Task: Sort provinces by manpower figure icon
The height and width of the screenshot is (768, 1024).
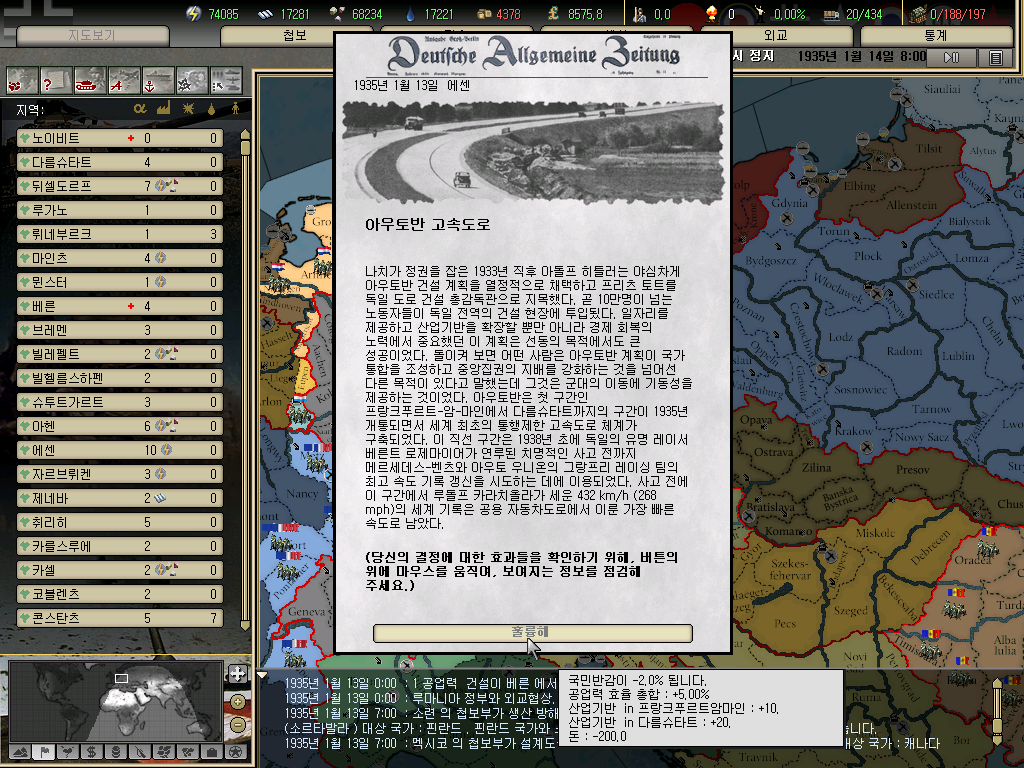Action: pos(235,108)
